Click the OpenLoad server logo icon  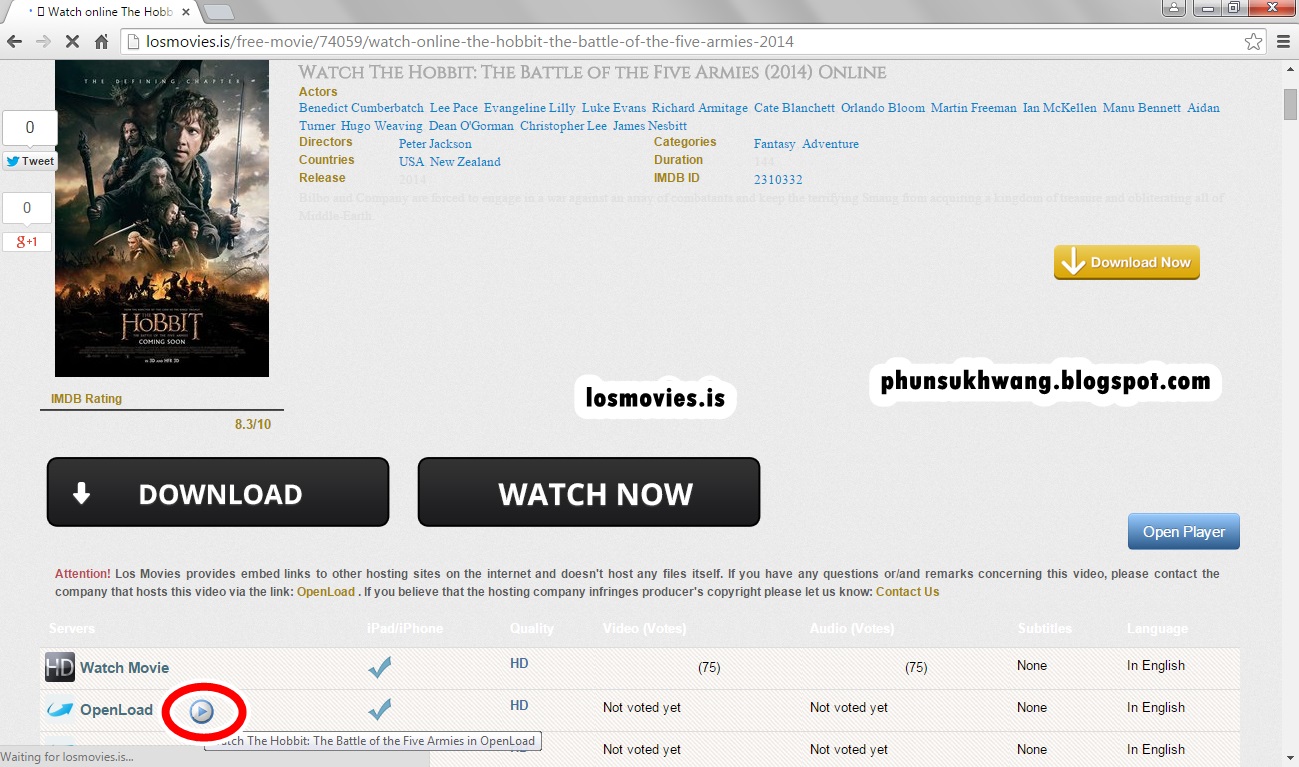click(x=60, y=710)
